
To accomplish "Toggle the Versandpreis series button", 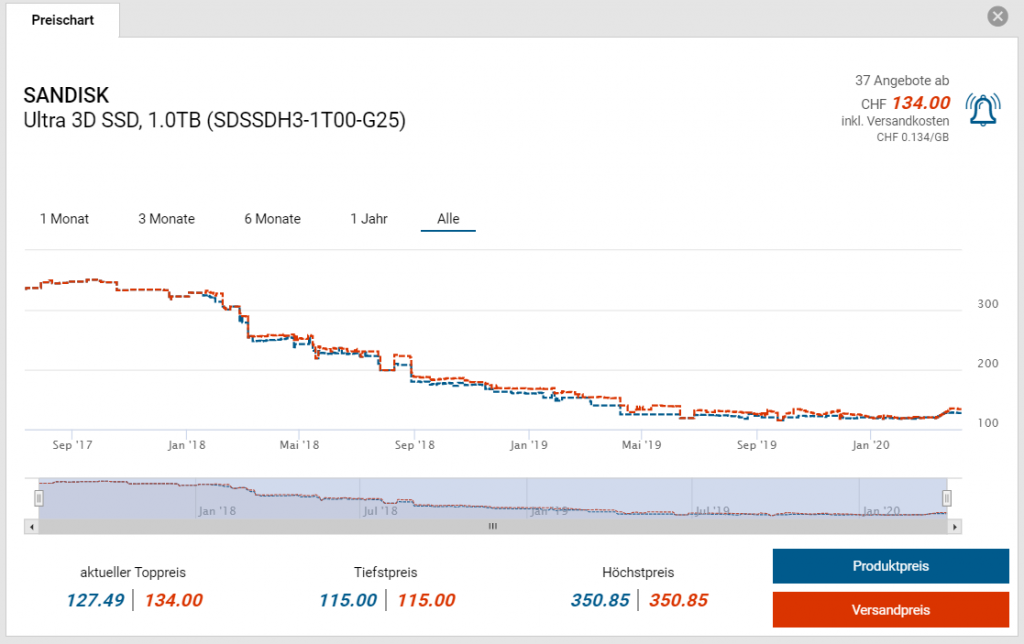I will [x=890, y=609].
